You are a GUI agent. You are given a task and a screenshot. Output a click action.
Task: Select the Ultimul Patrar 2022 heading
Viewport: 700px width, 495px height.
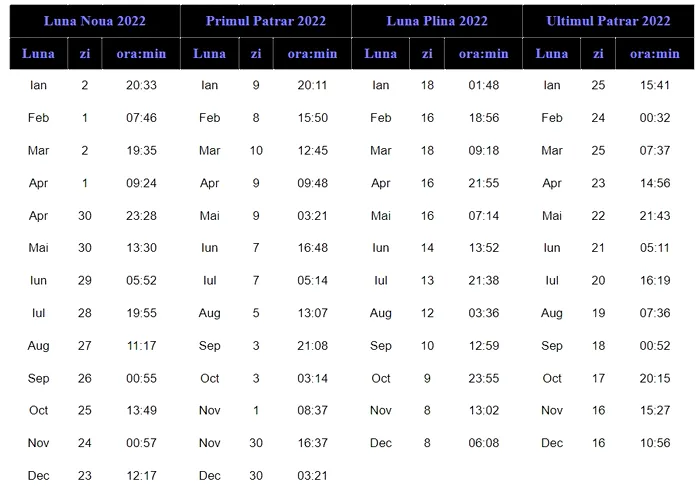[608, 21]
